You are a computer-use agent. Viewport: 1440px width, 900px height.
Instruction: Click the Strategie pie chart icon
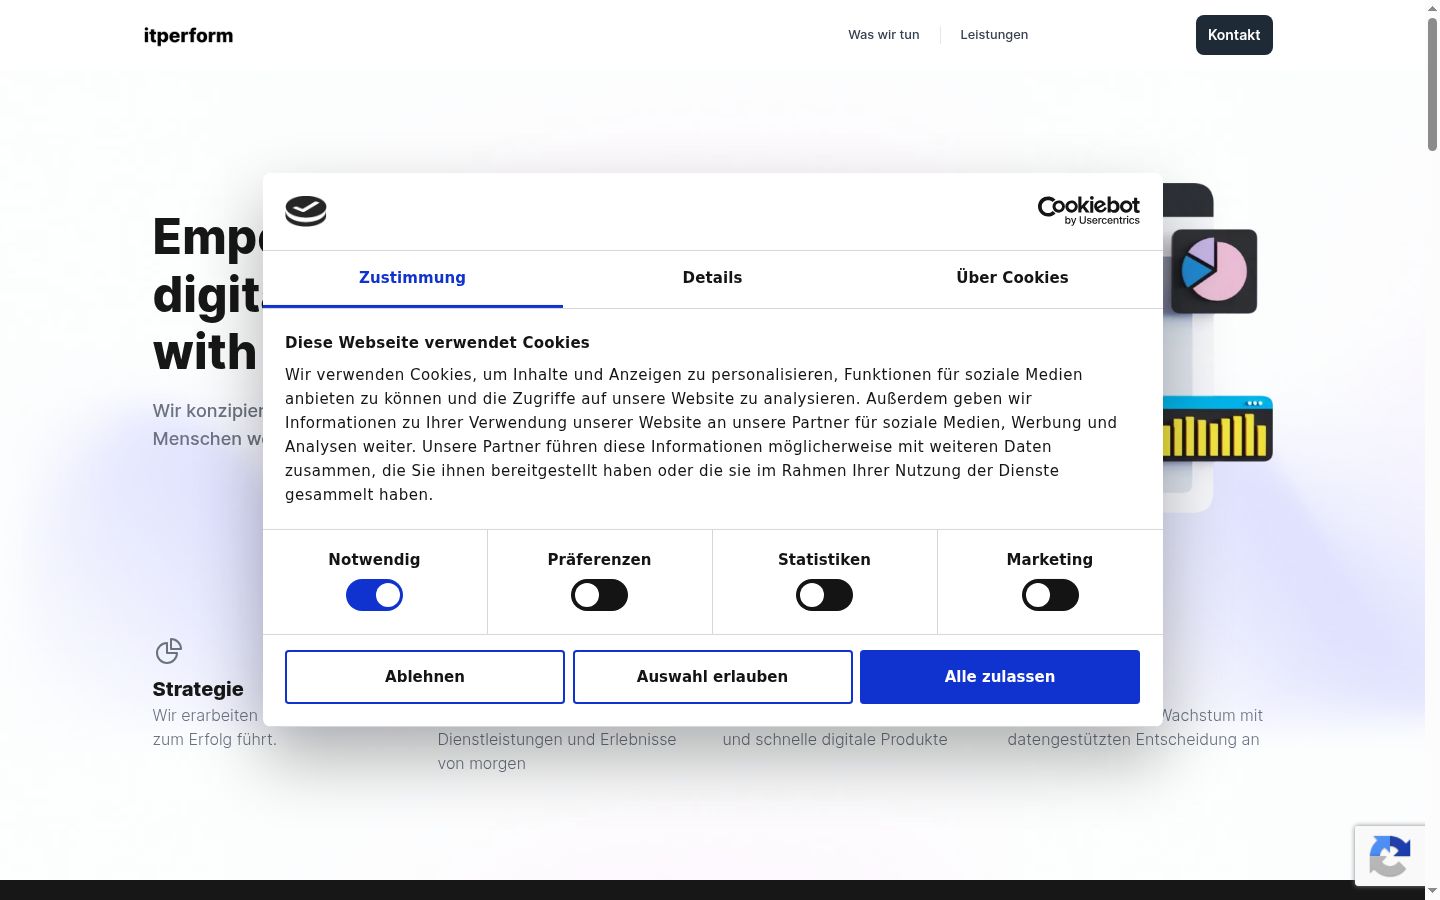169,651
